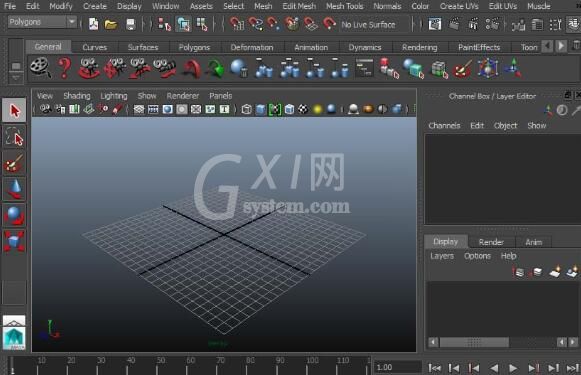The image size is (581, 375).
Task: Open the viewport Shading menu
Action: [x=77, y=96]
